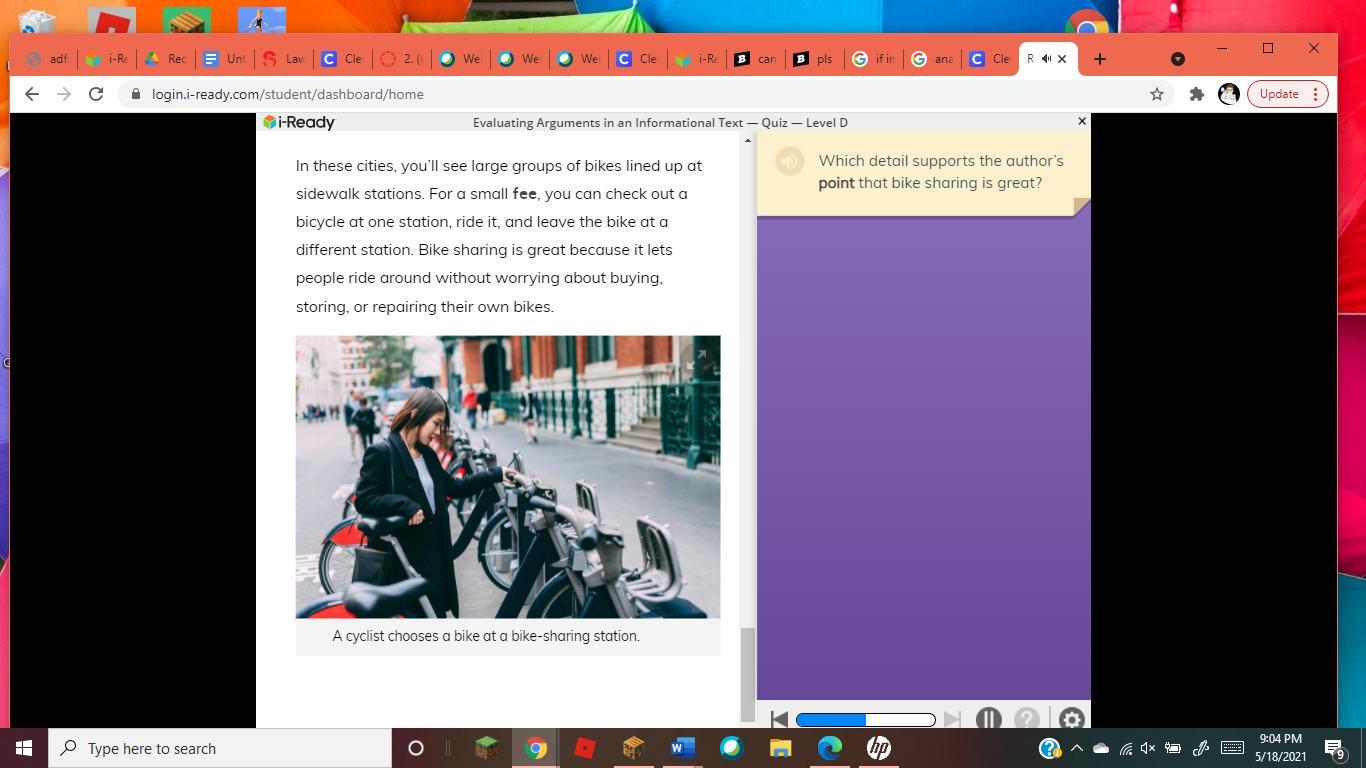Go back to the previous page
1366x768 pixels.
click(x=32, y=94)
